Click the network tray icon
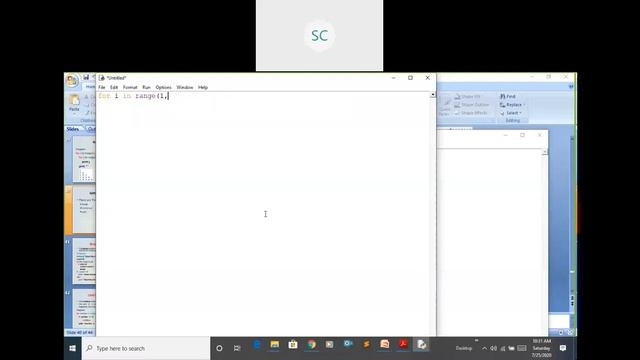Screen dimensions: 640x360 [503, 348]
